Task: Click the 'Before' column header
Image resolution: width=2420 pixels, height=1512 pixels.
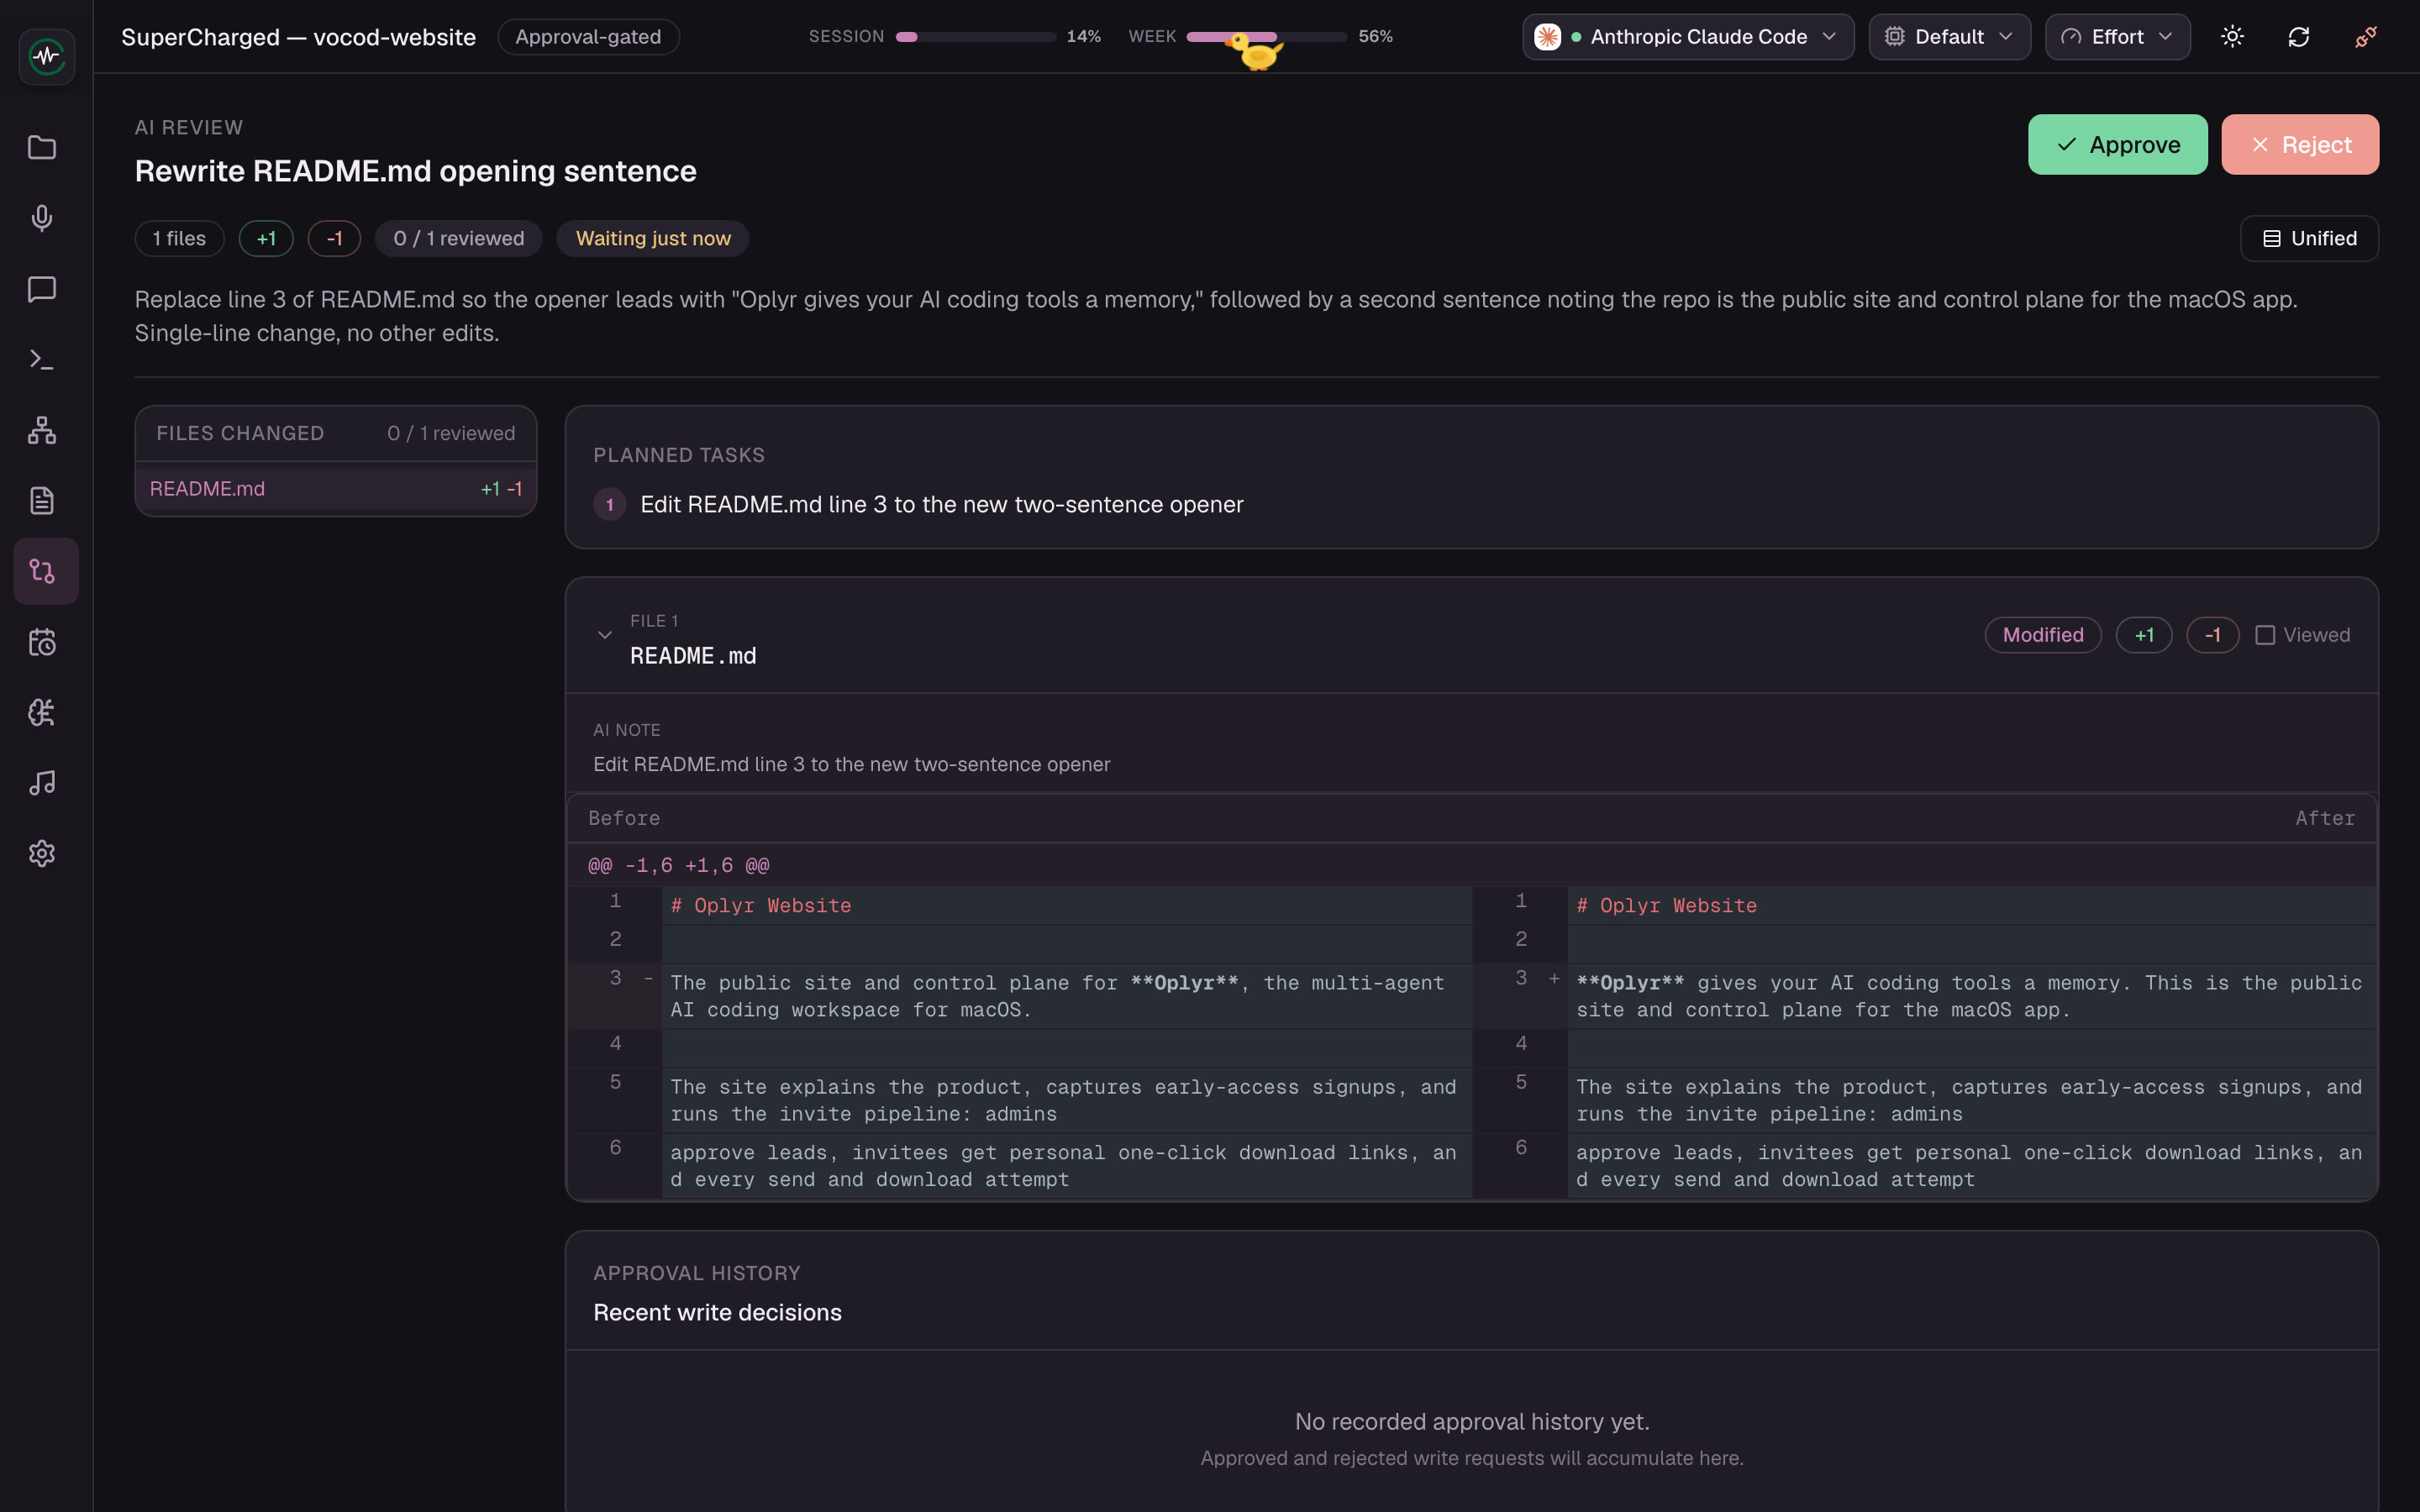Action: click(624, 819)
